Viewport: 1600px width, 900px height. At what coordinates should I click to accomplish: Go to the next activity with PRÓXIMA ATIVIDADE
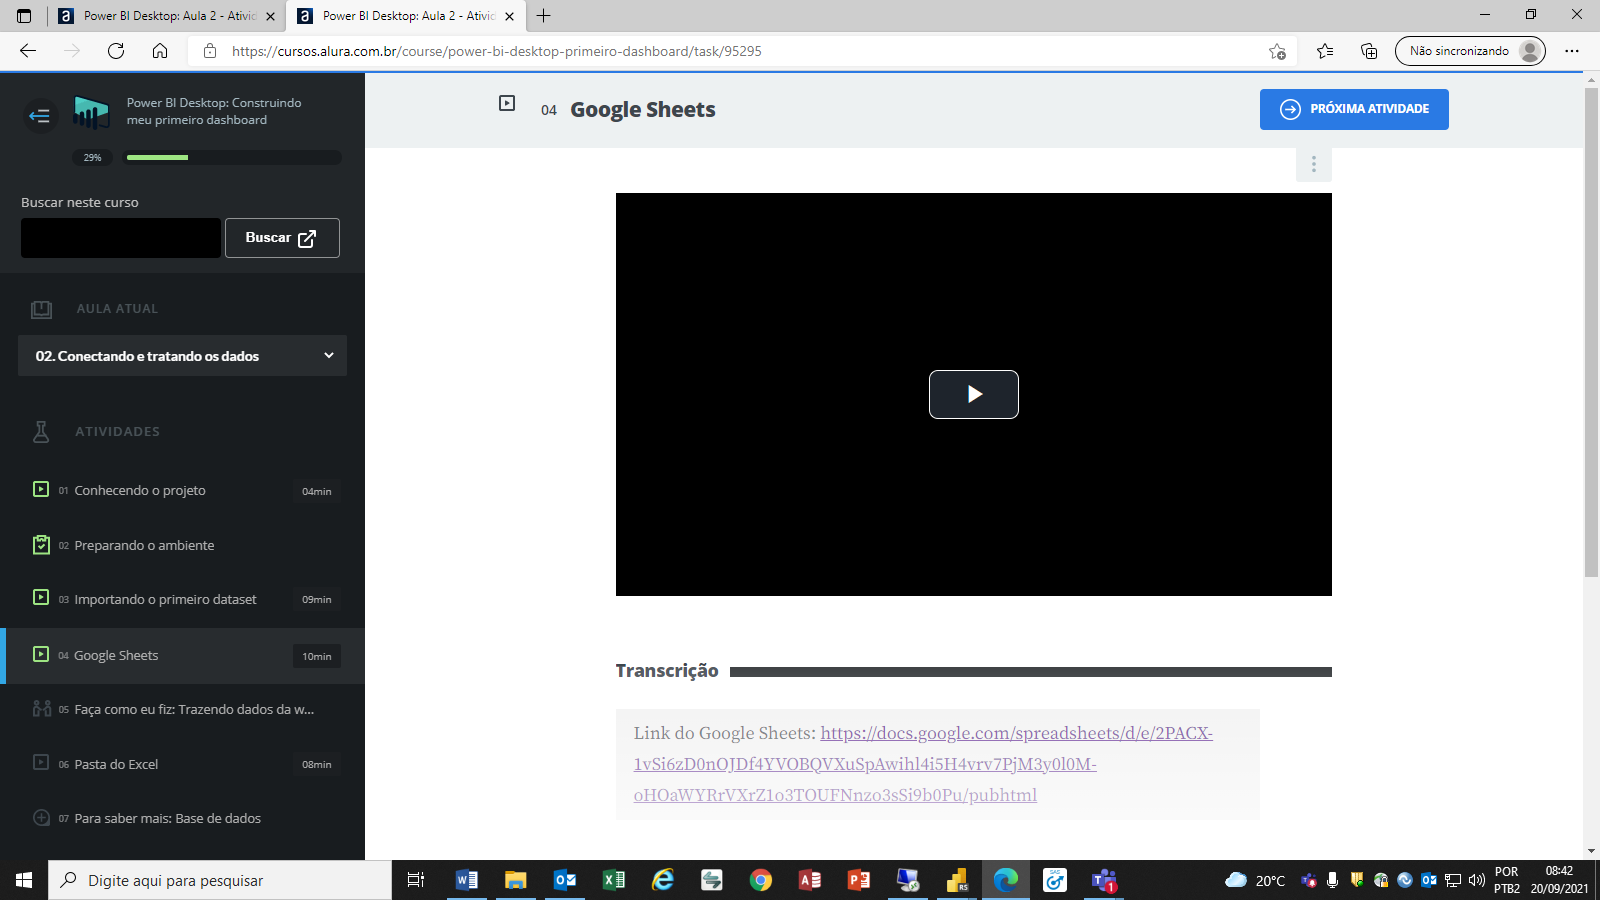coord(1354,109)
